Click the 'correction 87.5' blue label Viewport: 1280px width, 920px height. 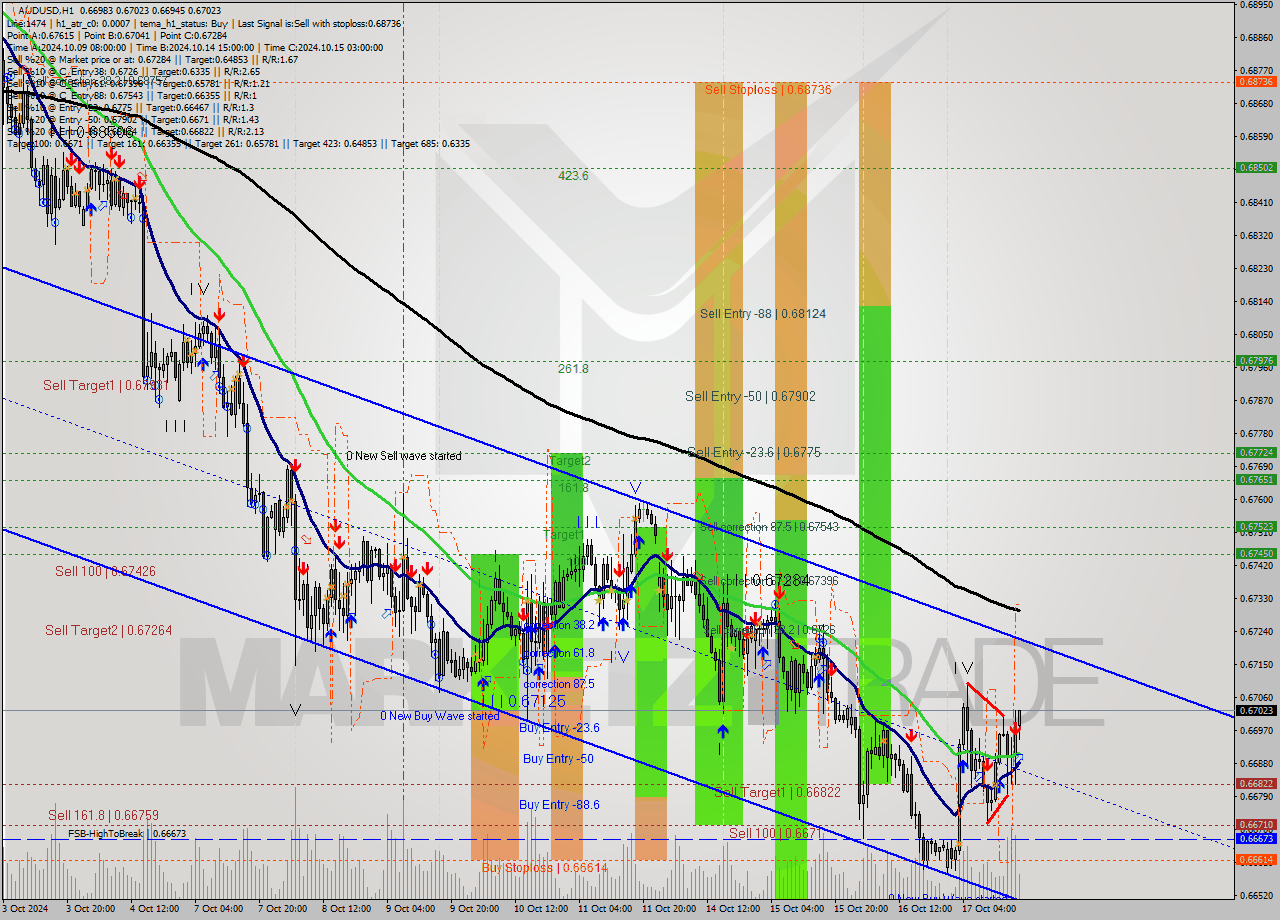(559, 685)
